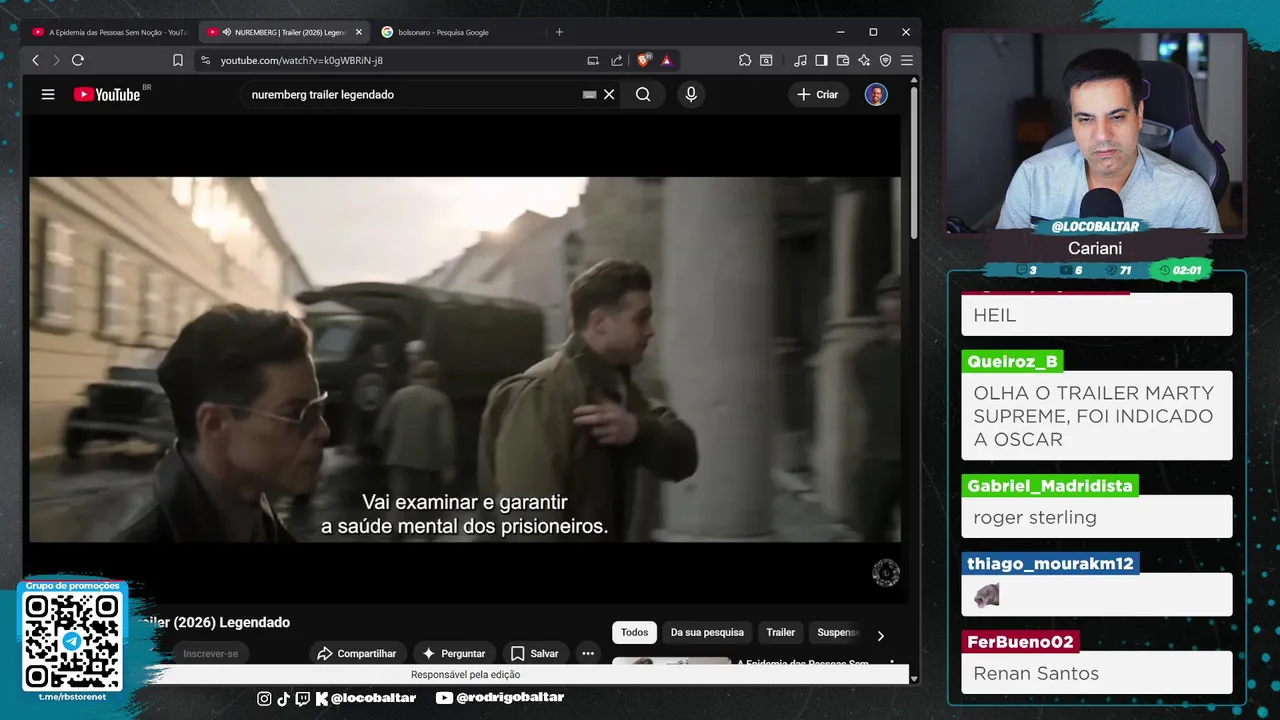The width and height of the screenshot is (1280, 720).
Task: Open the Brave VPN shield icon
Action: tap(885, 60)
